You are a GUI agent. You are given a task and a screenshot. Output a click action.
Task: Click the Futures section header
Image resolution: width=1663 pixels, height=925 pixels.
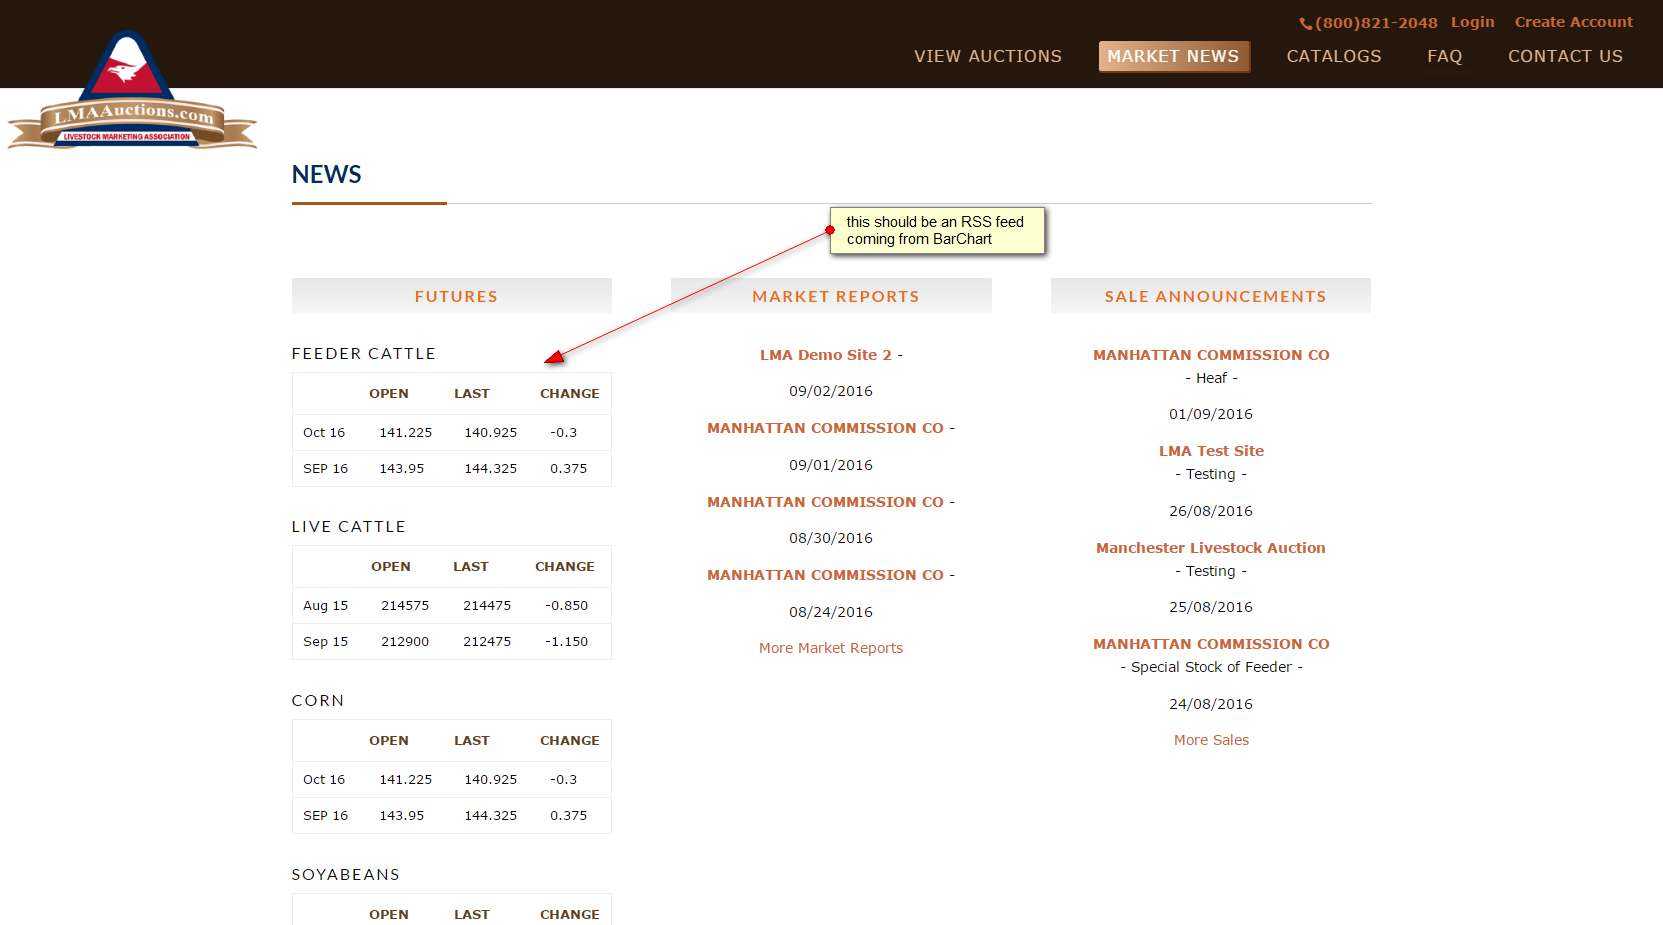(456, 296)
